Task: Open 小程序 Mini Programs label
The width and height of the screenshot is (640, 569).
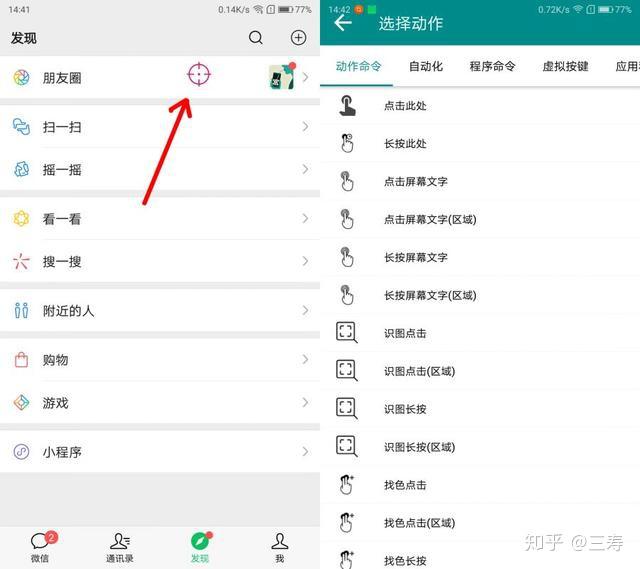Action: [62, 452]
